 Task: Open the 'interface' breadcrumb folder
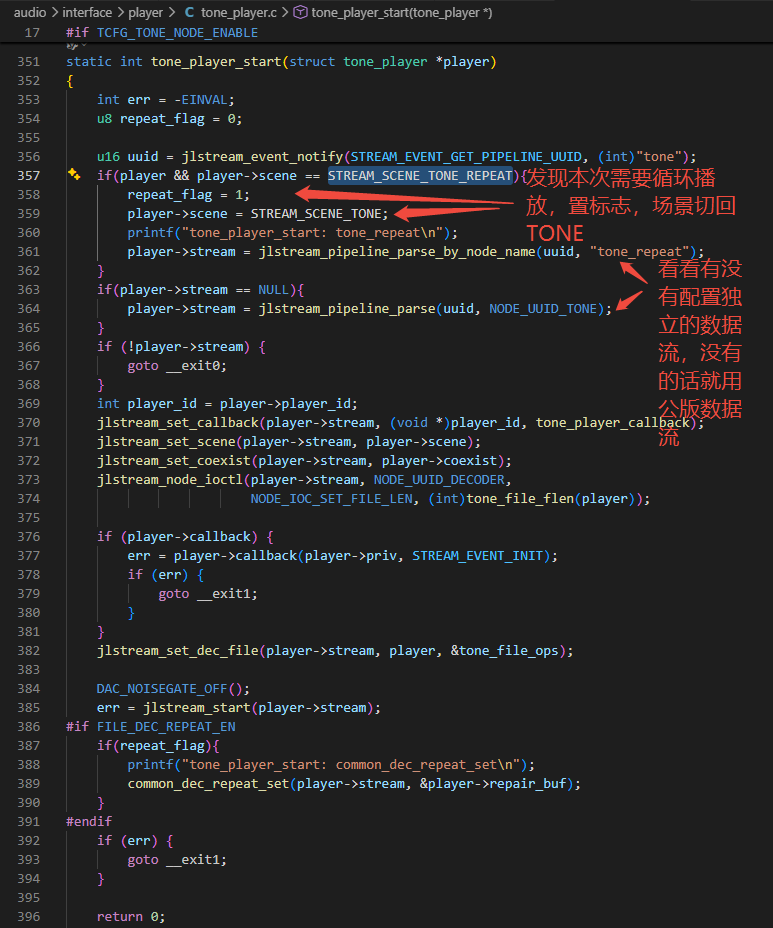point(87,12)
